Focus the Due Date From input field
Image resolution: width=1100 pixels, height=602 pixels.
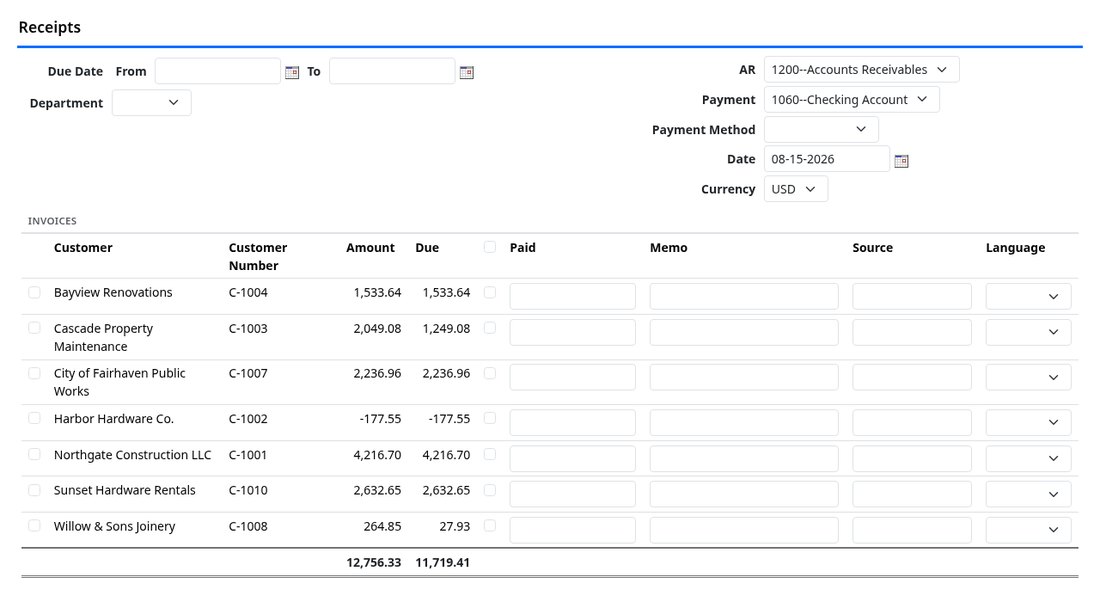point(217,71)
